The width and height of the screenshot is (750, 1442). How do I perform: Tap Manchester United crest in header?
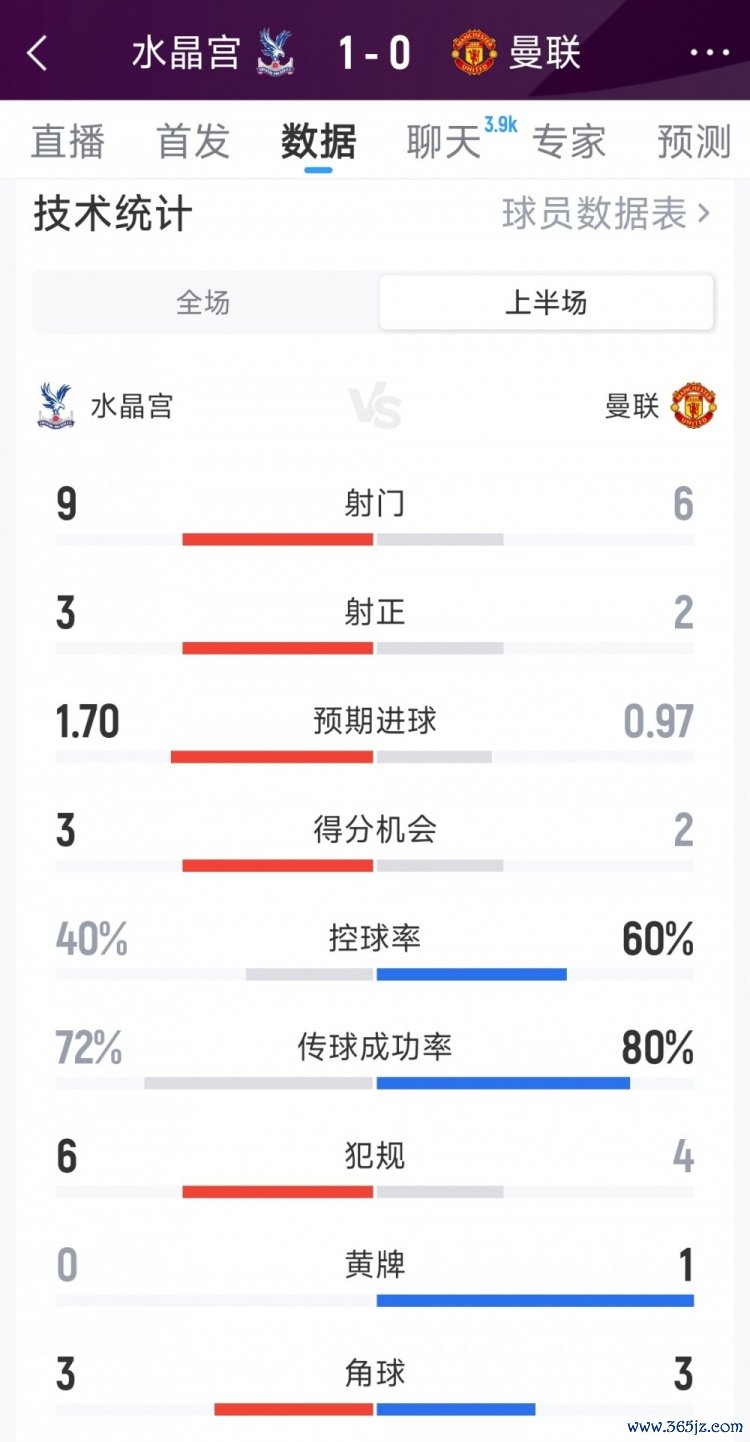tap(473, 52)
